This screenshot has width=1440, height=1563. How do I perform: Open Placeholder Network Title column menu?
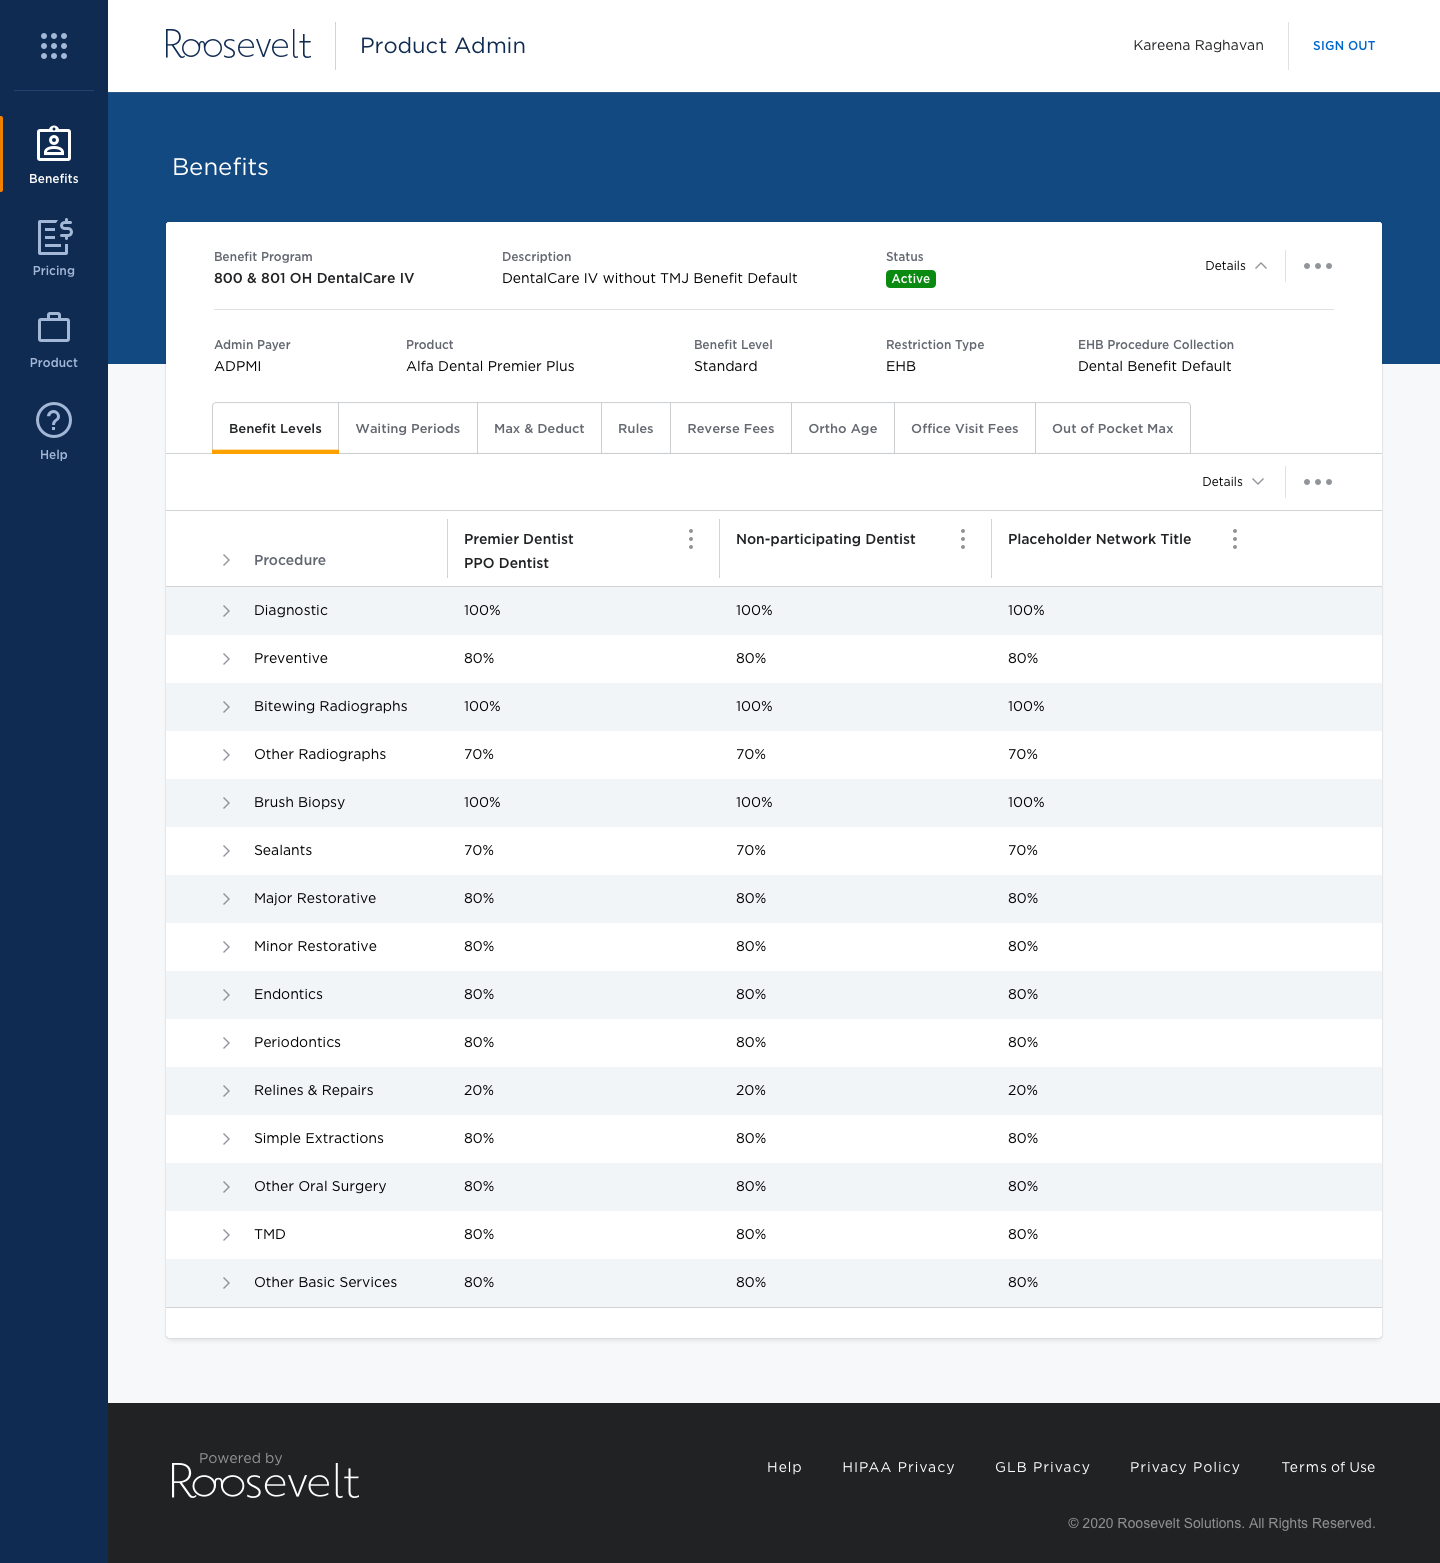tap(1235, 539)
